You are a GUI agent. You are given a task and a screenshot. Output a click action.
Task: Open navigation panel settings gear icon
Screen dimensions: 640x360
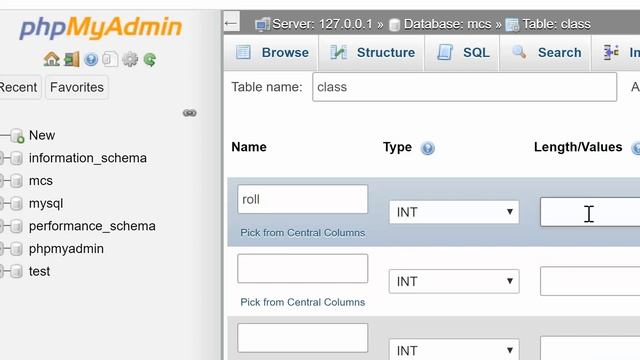[130, 60]
